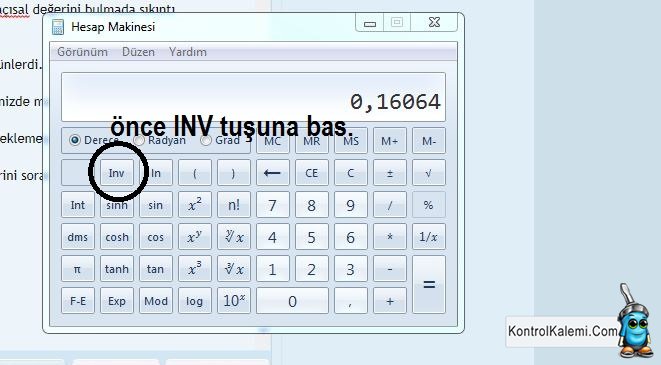Click the M- memory subtract button
The image size is (661, 365).
coord(429,141)
